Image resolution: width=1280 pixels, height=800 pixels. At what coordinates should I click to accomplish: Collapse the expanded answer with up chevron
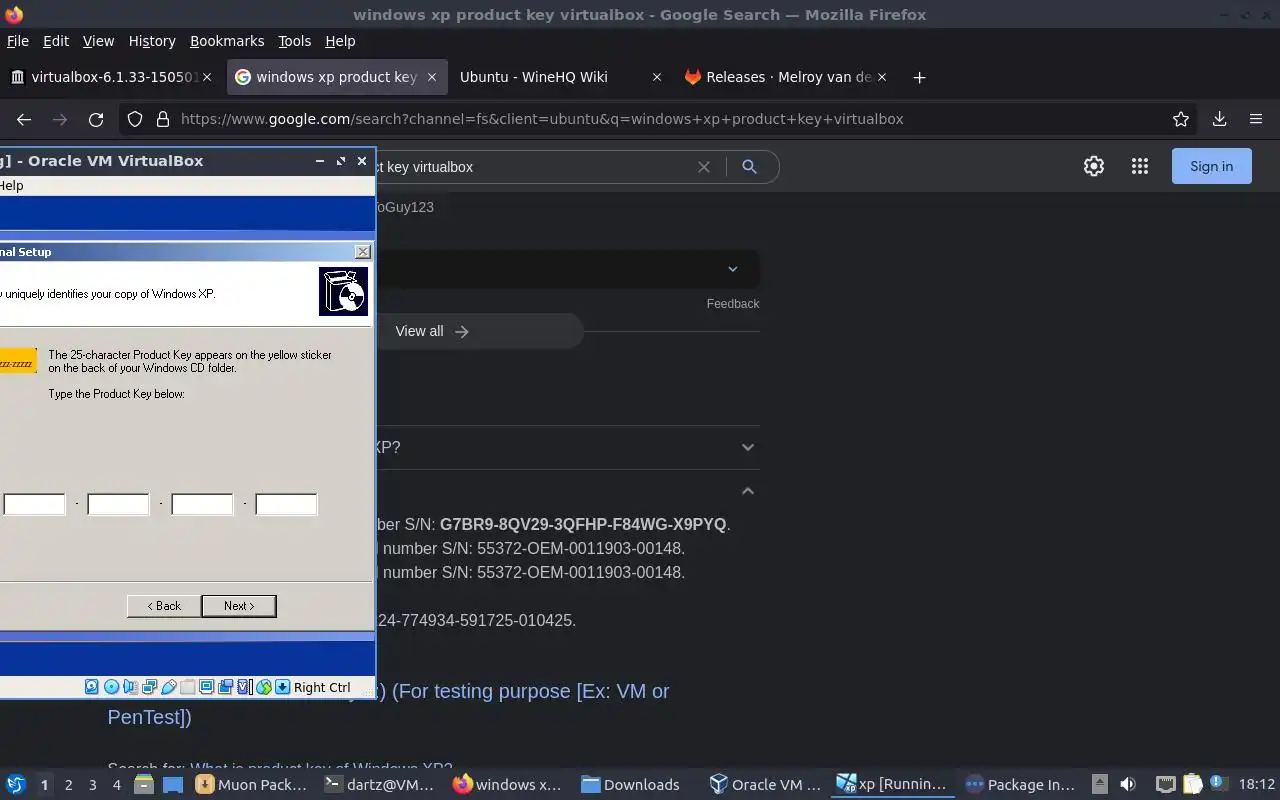click(x=748, y=491)
